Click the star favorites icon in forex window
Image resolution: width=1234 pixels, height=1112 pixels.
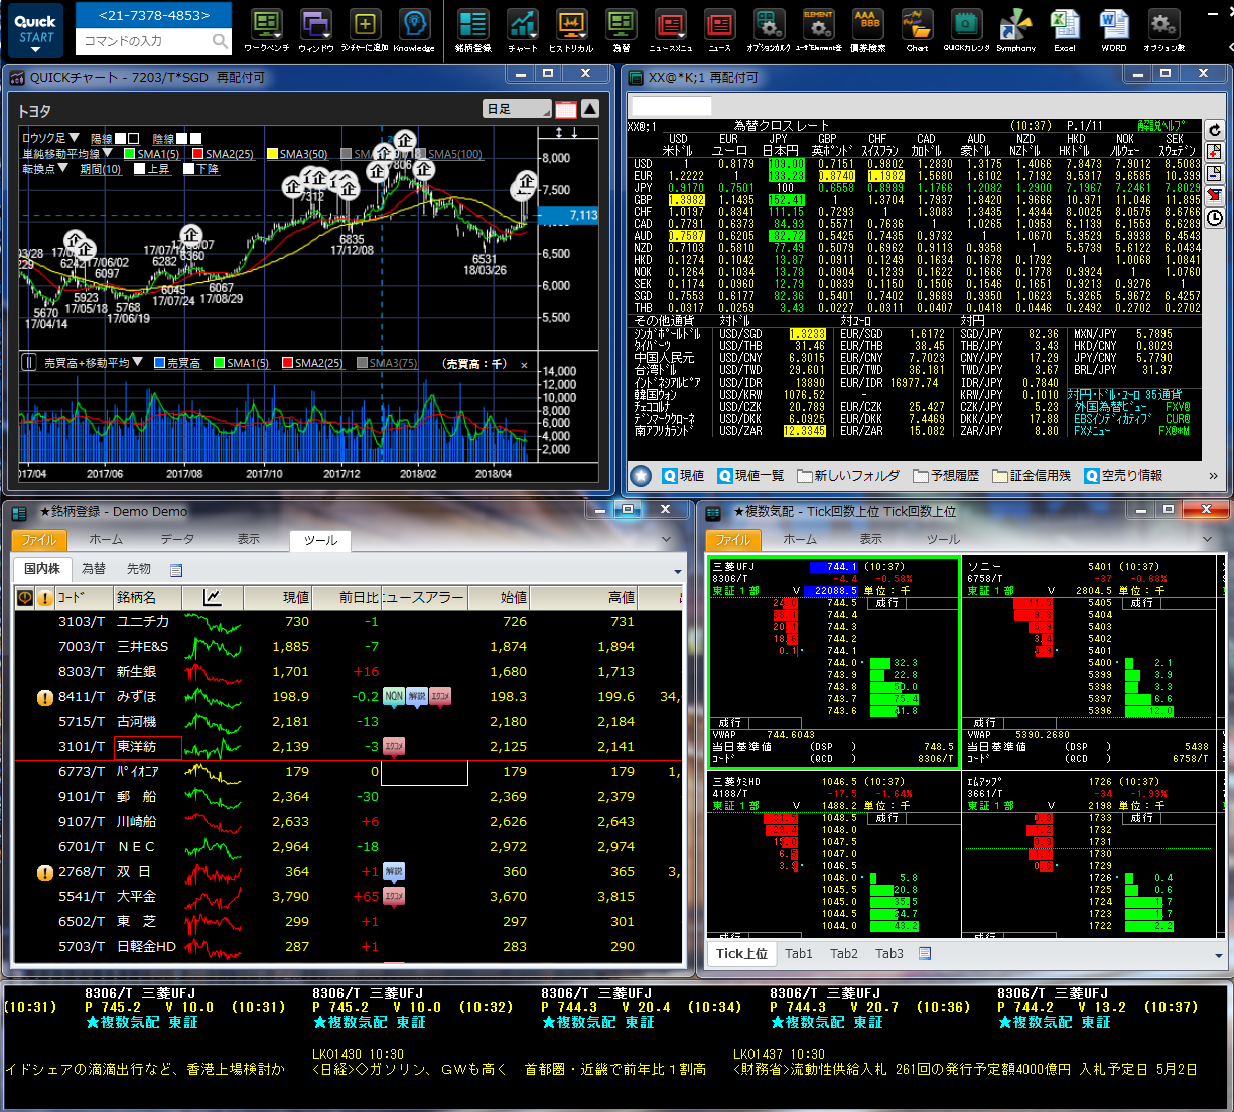click(x=642, y=476)
